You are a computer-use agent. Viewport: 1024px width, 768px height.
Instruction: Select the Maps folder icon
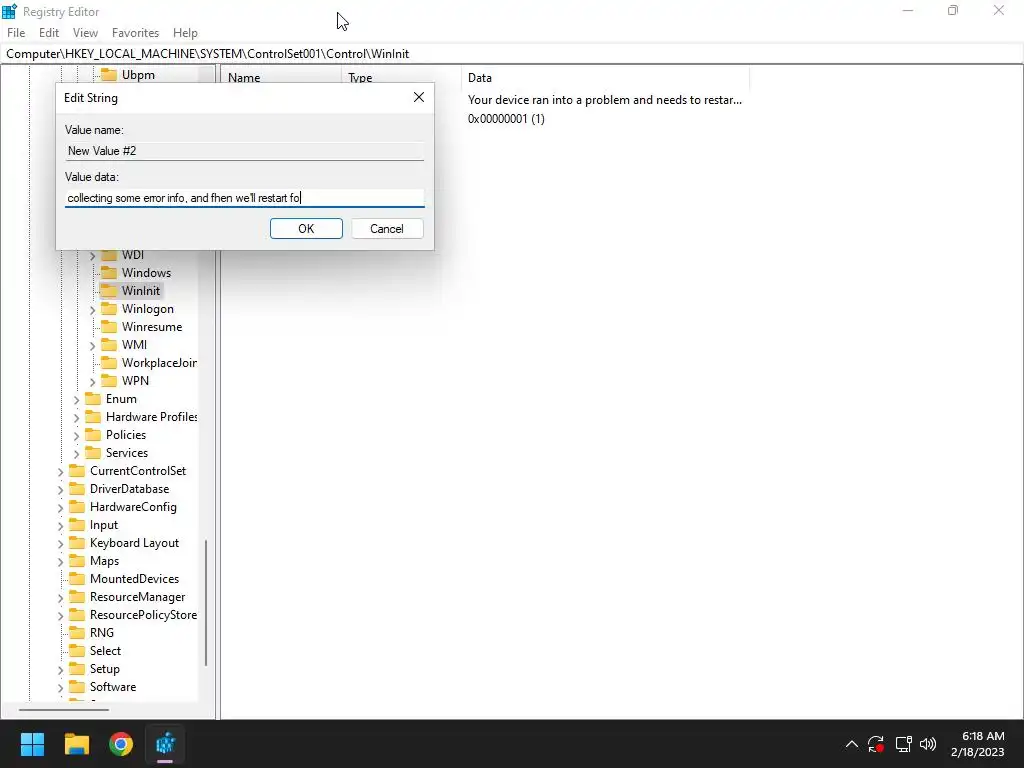click(x=77, y=560)
